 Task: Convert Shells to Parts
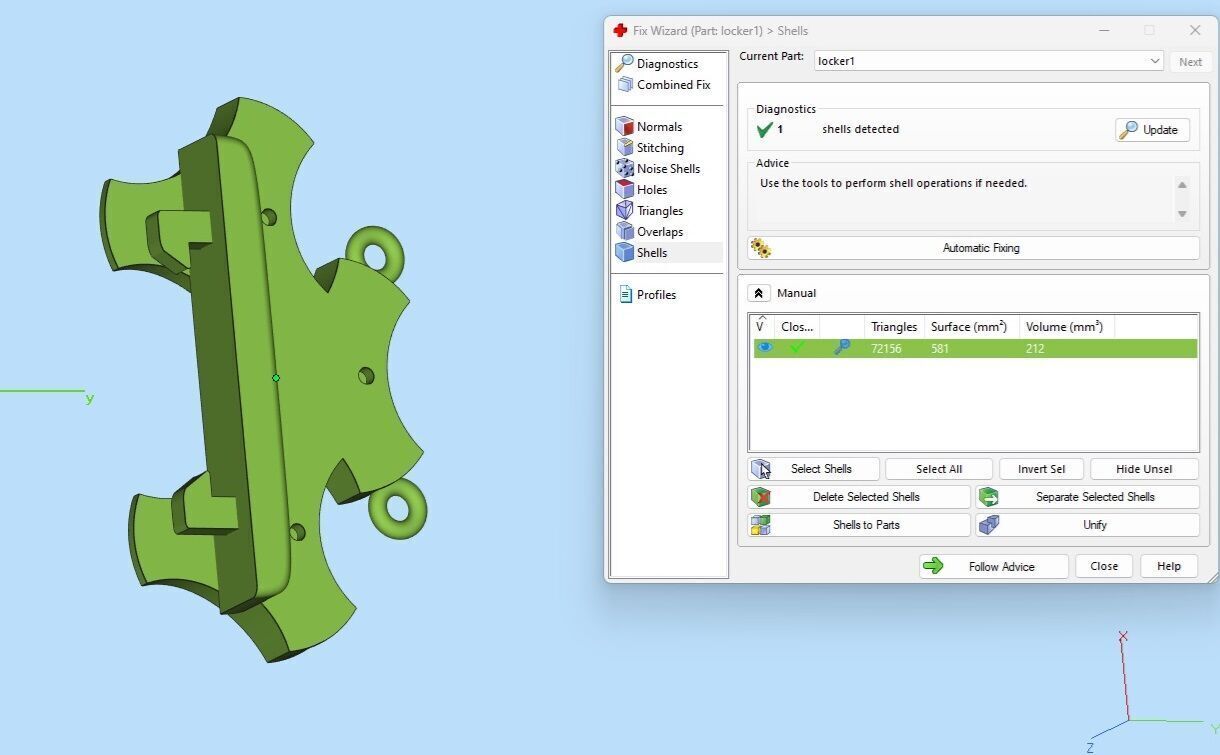click(x=859, y=525)
